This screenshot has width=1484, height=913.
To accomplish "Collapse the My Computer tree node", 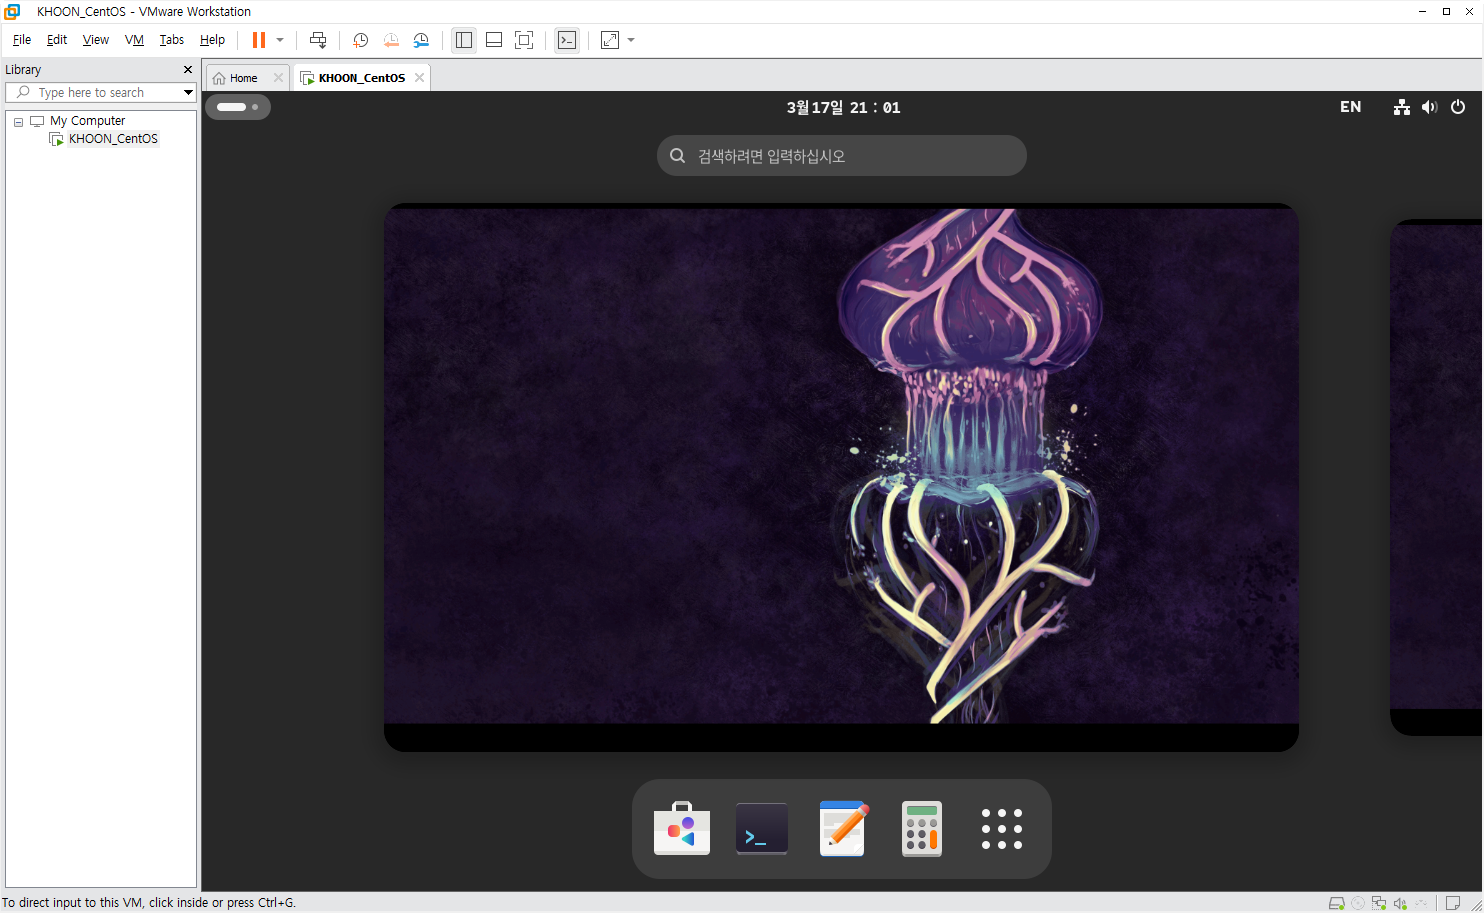I will click(x=18, y=122).
